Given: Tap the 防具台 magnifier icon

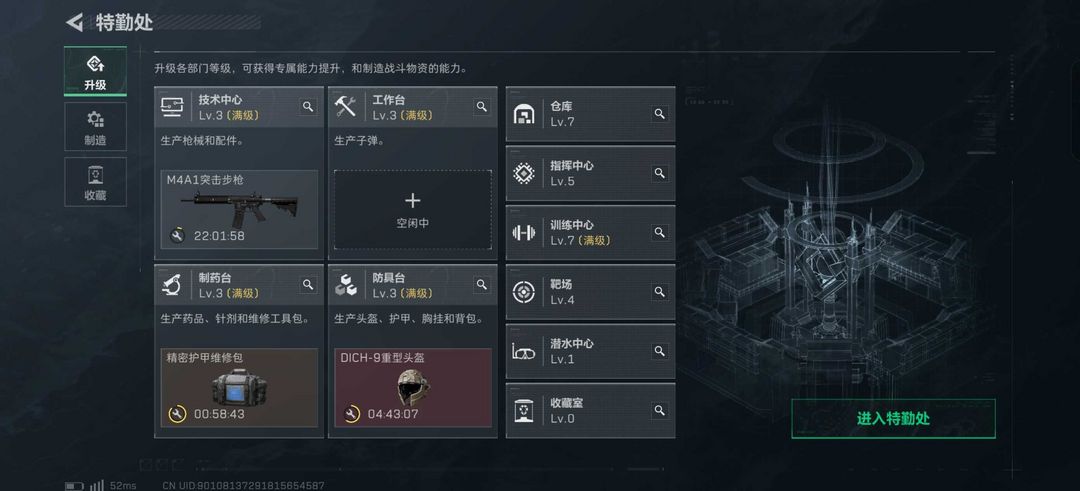Looking at the screenshot, I should (481, 284).
